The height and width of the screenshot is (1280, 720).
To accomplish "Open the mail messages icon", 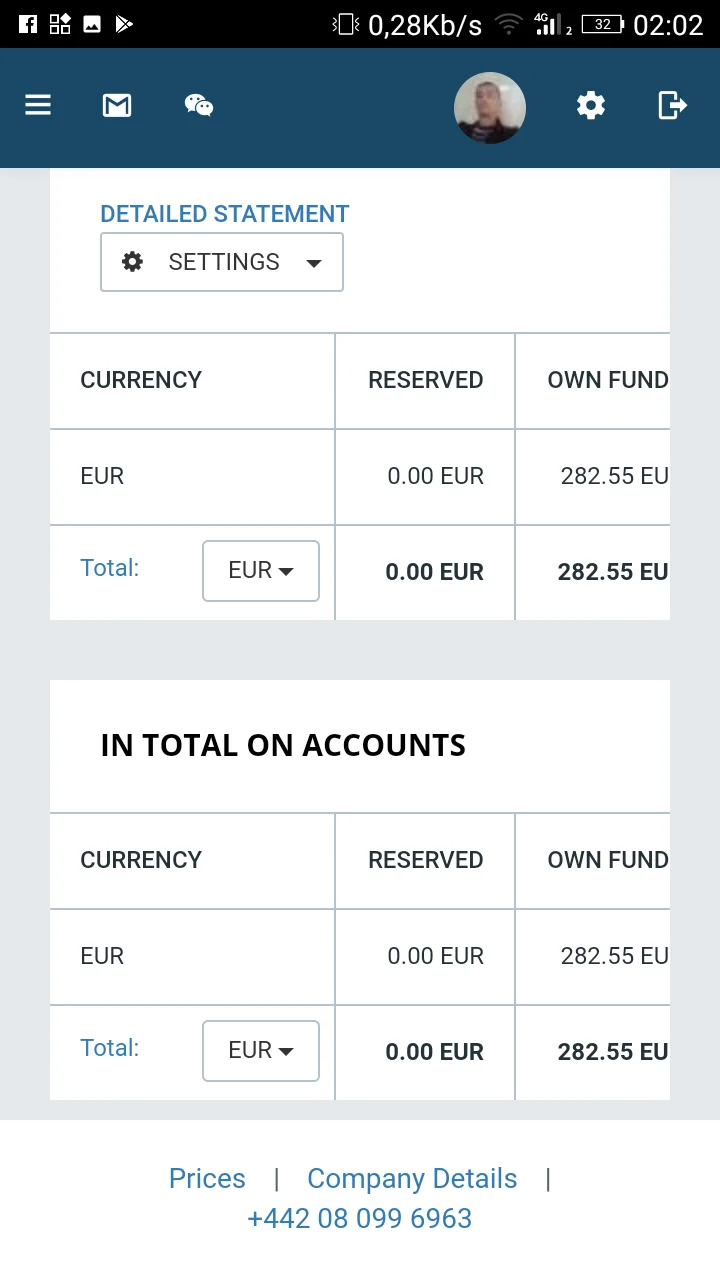I will coord(117,105).
